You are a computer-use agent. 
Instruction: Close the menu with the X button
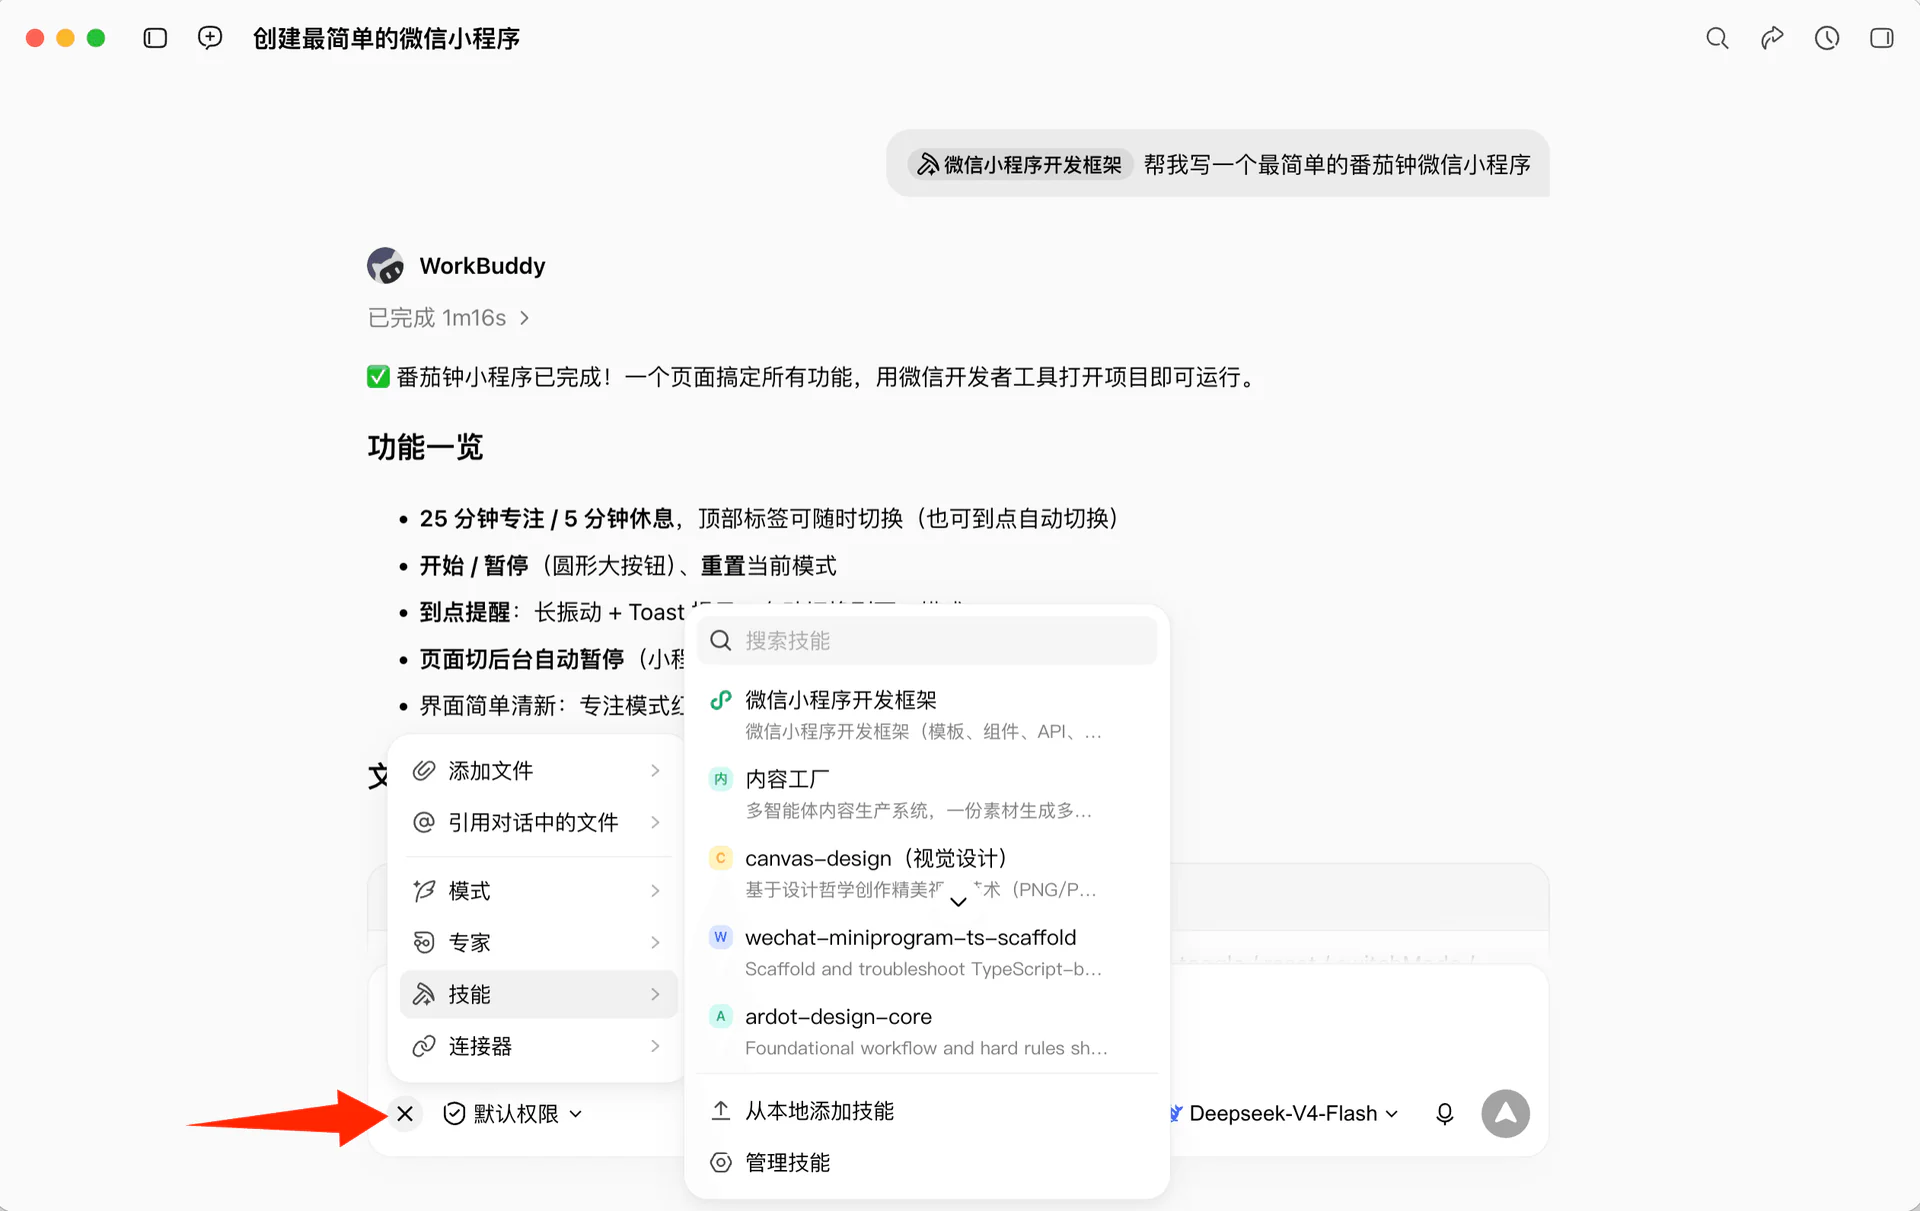coord(405,1113)
